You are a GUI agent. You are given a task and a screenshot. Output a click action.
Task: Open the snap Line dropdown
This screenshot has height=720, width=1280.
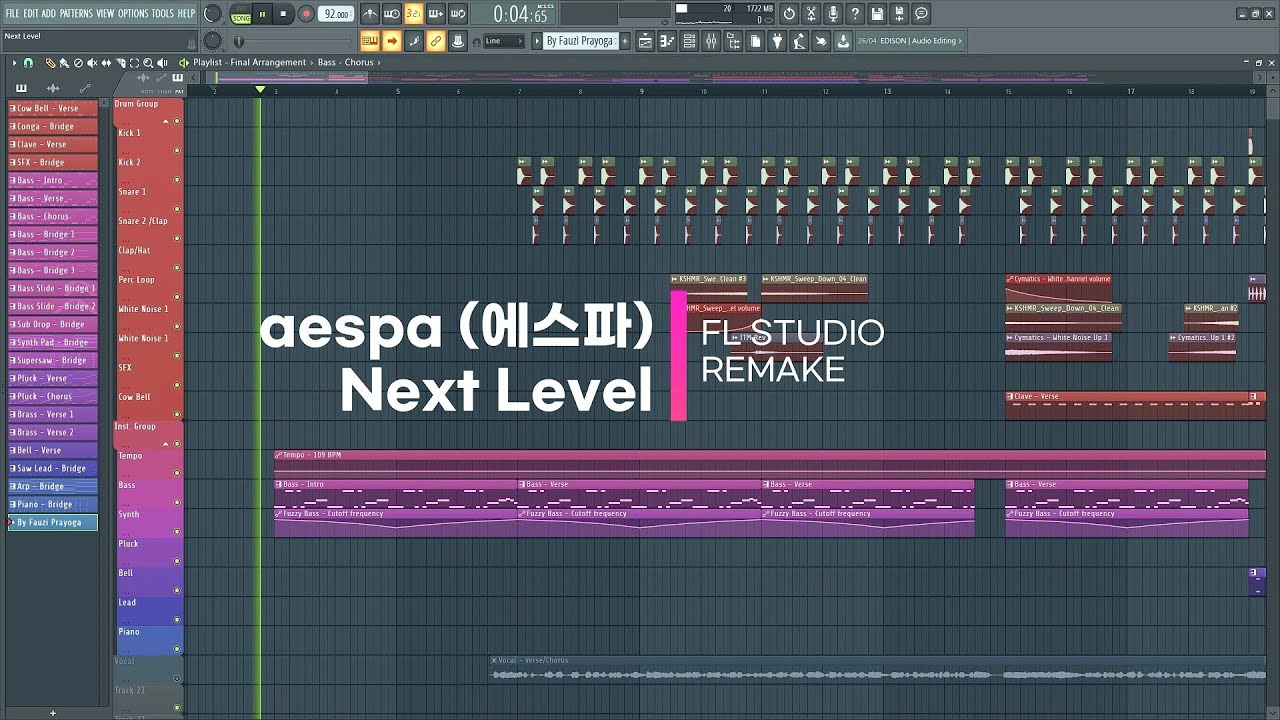pyautogui.click(x=503, y=41)
